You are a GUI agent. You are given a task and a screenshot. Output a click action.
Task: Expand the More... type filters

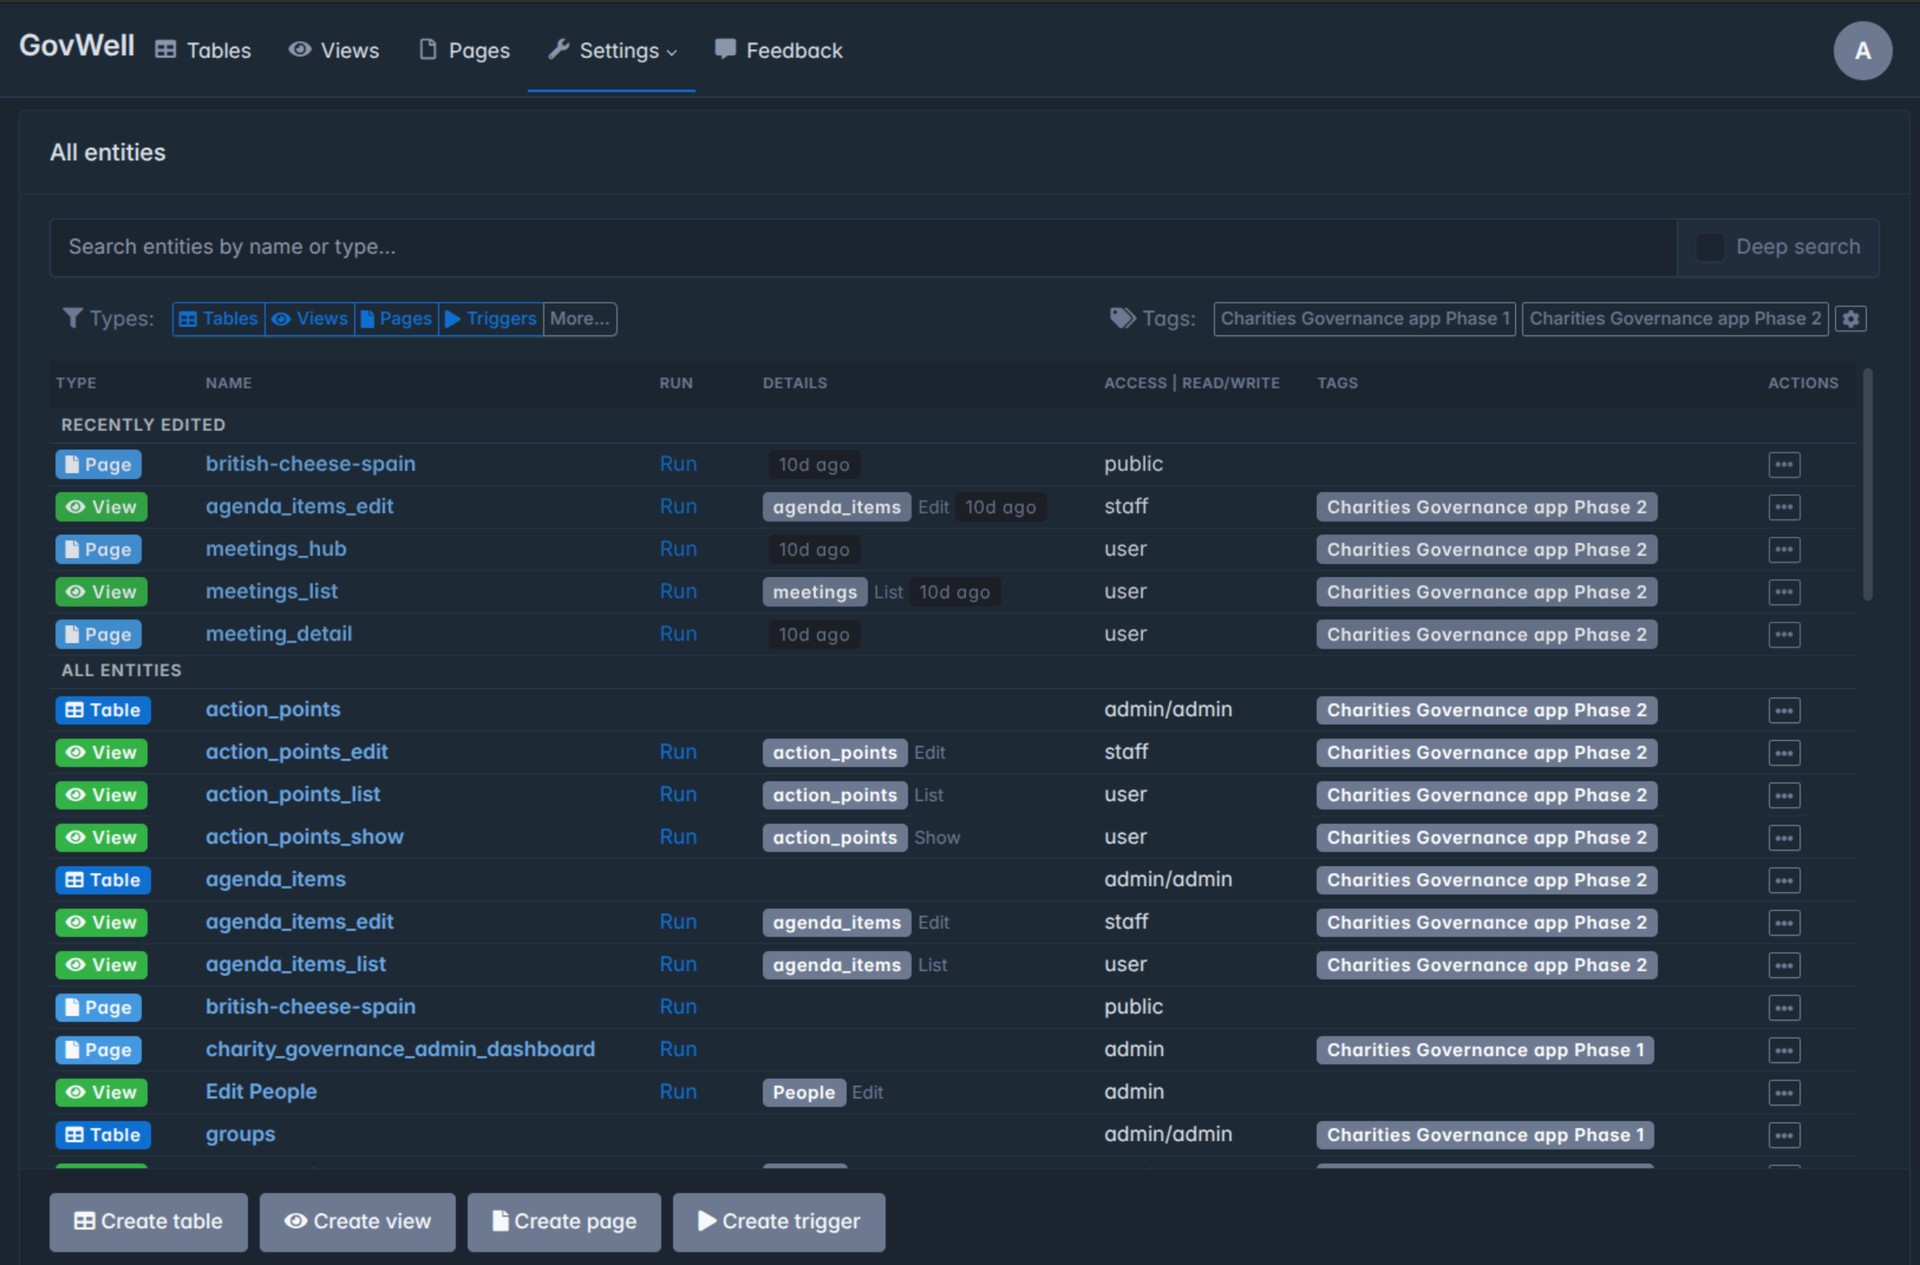click(580, 319)
